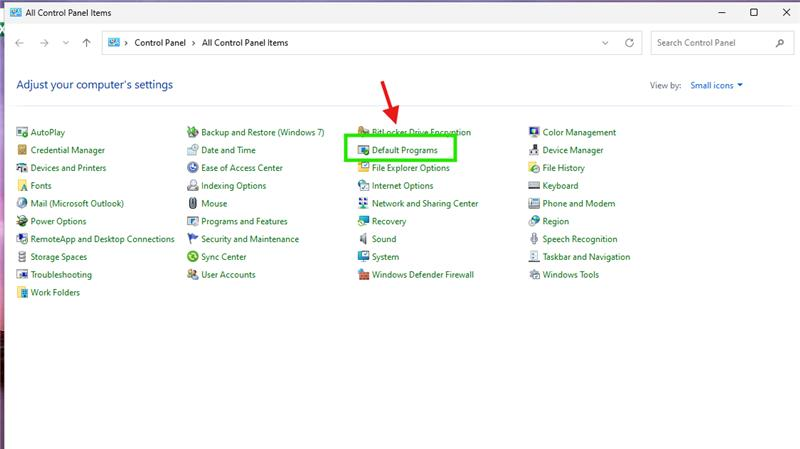Open the AutoPlay icon

[22, 133]
